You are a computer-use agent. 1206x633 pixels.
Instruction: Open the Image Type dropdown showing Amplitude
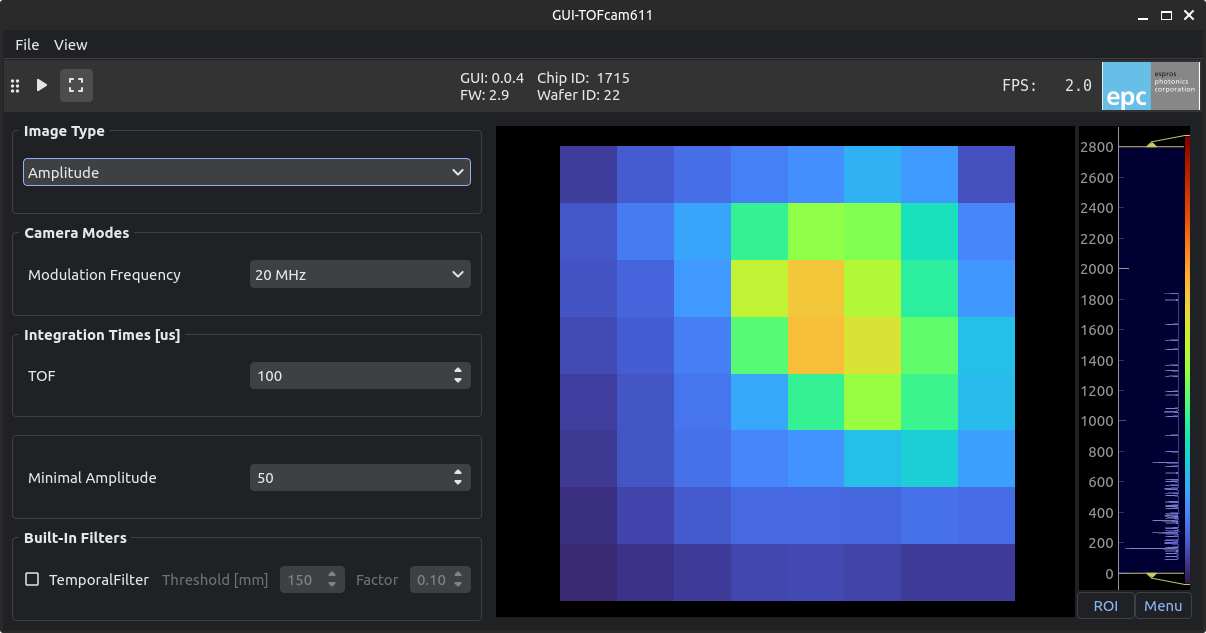[x=247, y=173]
